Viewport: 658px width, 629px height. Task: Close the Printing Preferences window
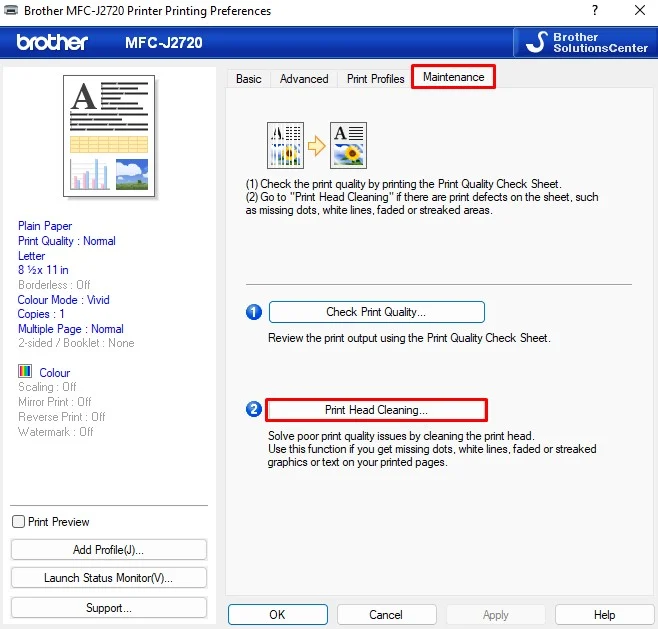(640, 10)
